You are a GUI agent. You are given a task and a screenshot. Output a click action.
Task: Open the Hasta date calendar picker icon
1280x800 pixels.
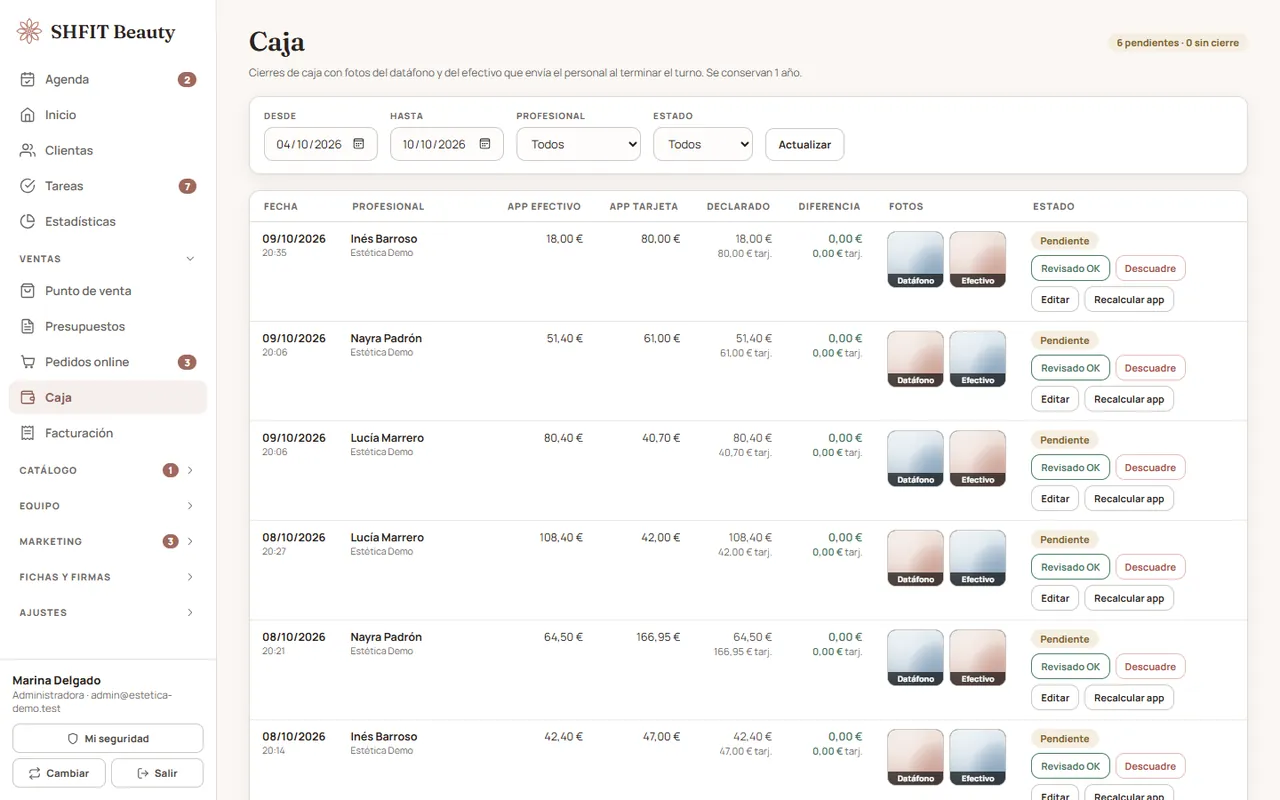pyautogui.click(x=485, y=144)
